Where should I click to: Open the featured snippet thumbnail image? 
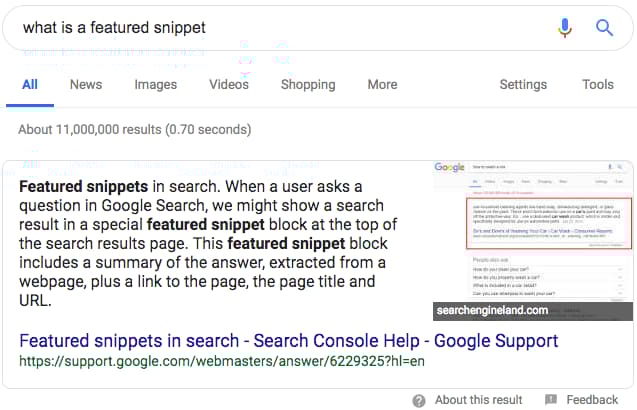pyautogui.click(x=533, y=232)
